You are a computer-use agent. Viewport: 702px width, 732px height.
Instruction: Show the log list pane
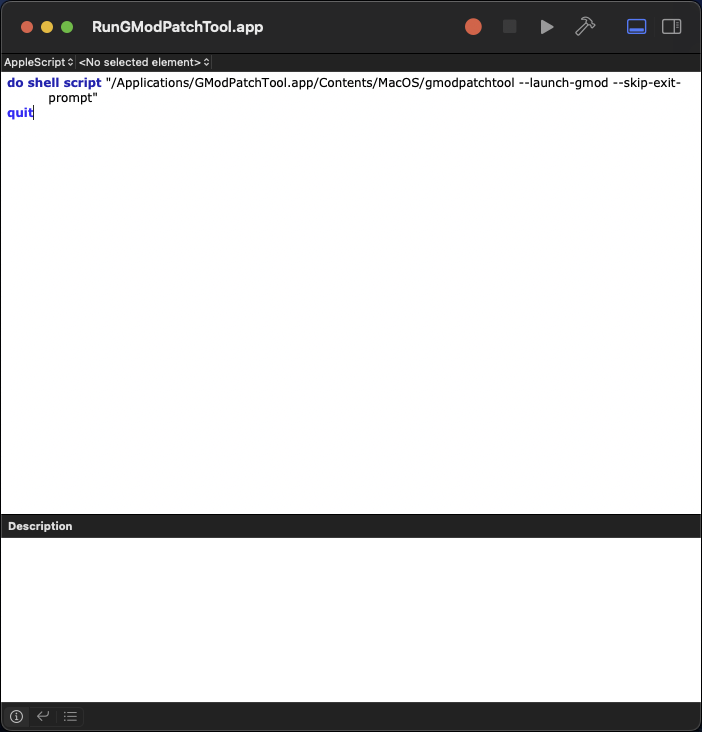point(70,716)
